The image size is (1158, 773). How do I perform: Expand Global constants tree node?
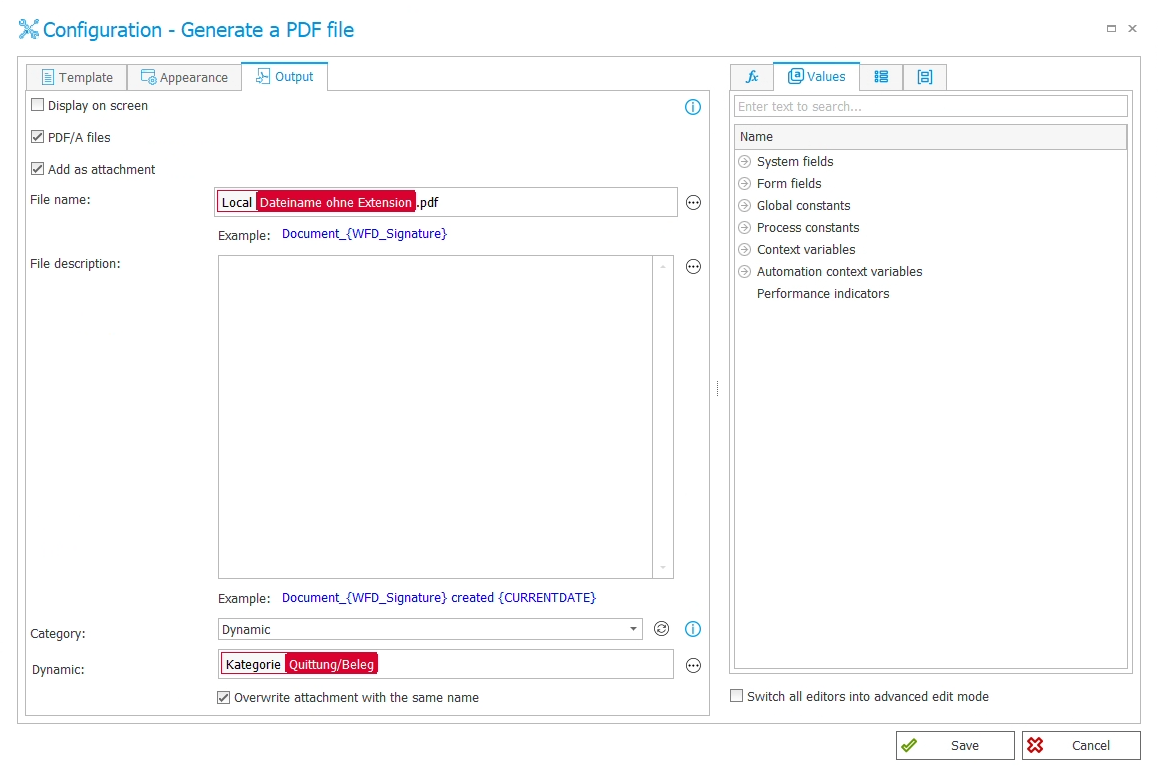(x=744, y=206)
